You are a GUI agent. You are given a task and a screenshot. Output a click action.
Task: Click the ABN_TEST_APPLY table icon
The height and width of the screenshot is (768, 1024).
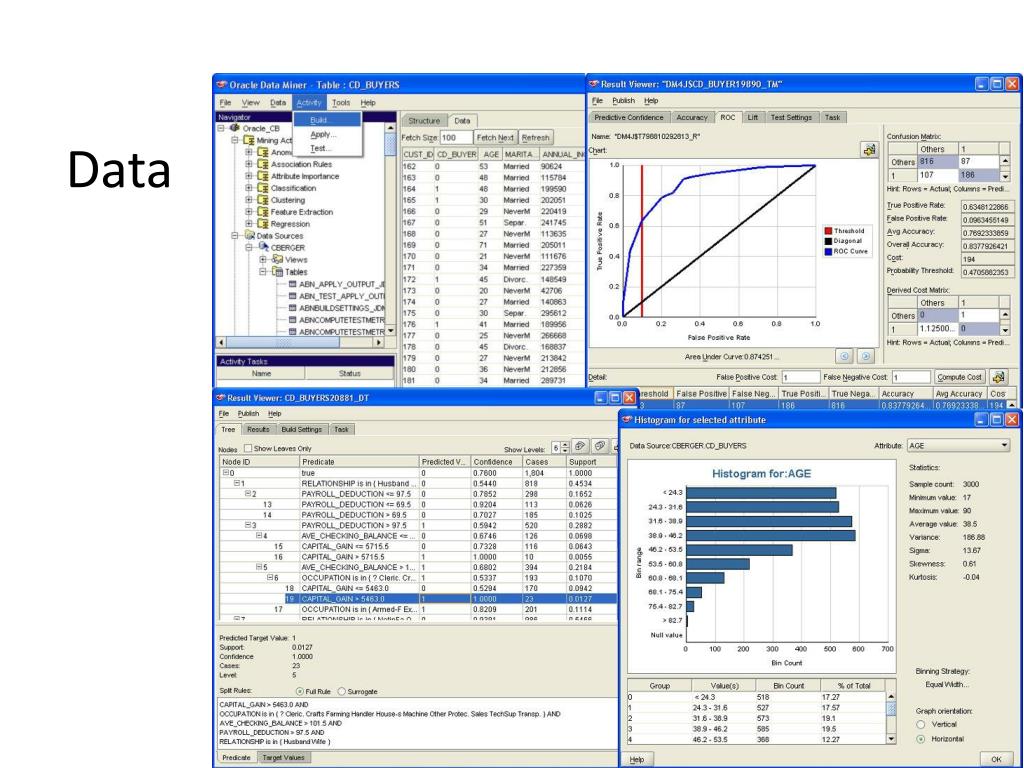tap(293, 296)
